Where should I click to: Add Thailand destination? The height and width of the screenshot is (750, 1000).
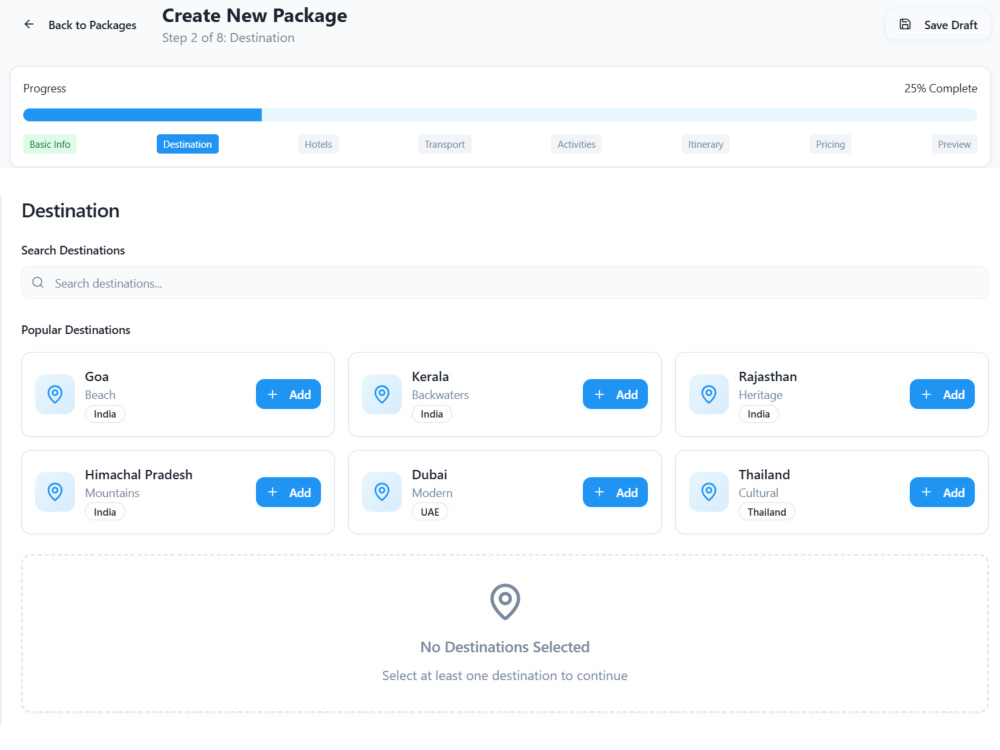[x=942, y=492]
